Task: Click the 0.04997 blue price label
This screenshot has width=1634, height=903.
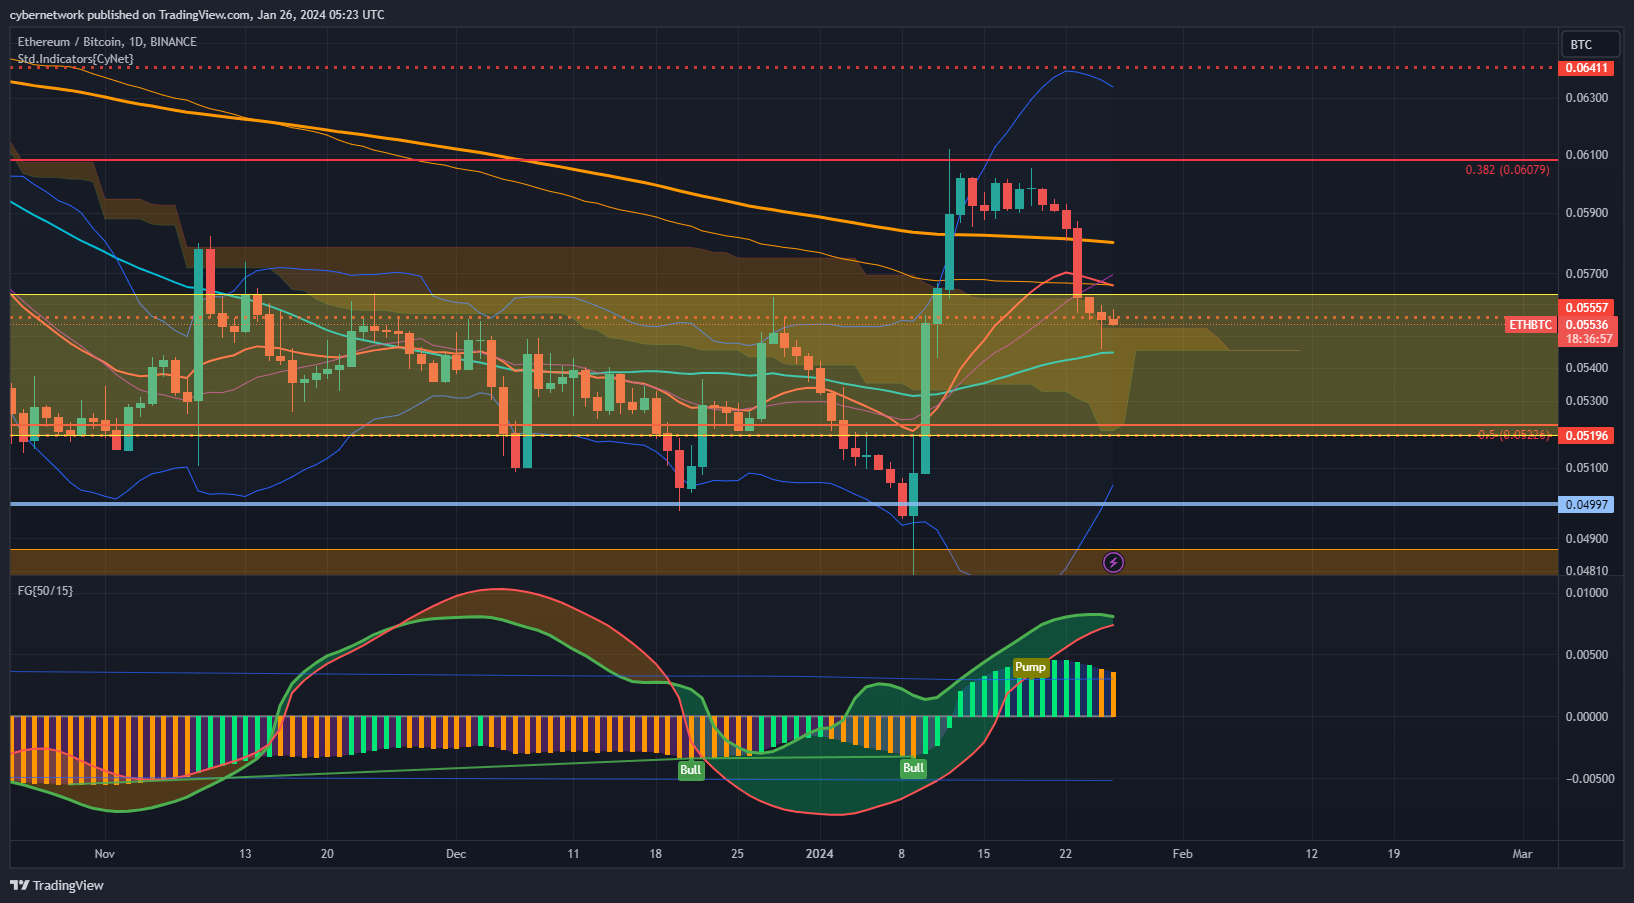Action: 1587,505
